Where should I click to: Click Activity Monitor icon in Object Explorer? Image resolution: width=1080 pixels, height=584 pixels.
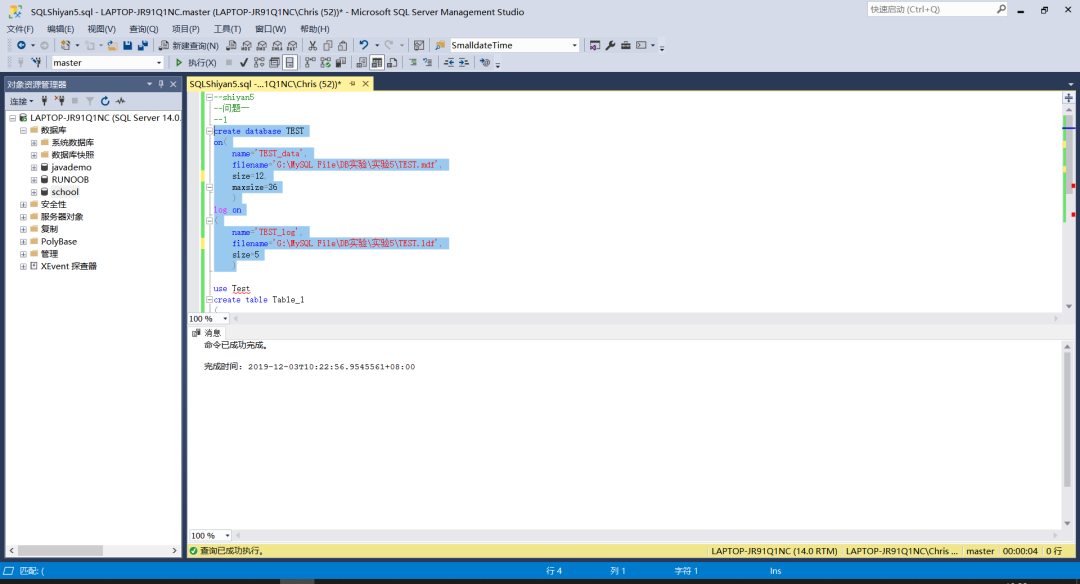coord(121,101)
